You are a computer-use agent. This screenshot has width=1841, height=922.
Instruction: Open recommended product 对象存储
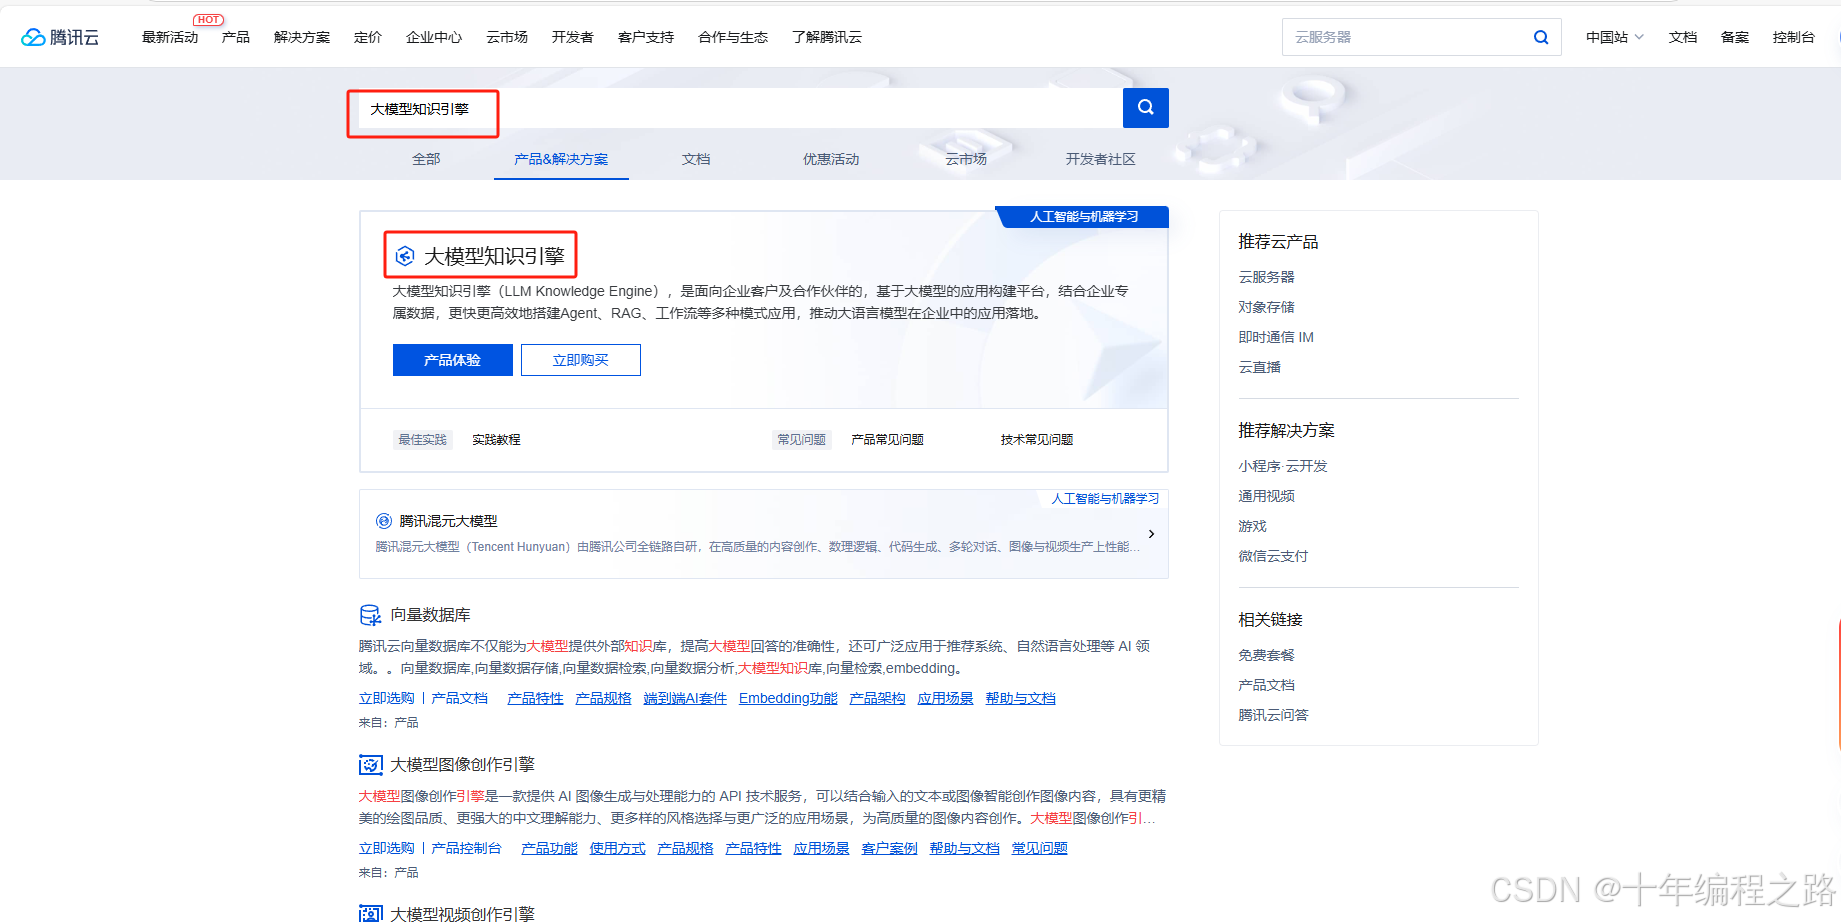pos(1266,307)
